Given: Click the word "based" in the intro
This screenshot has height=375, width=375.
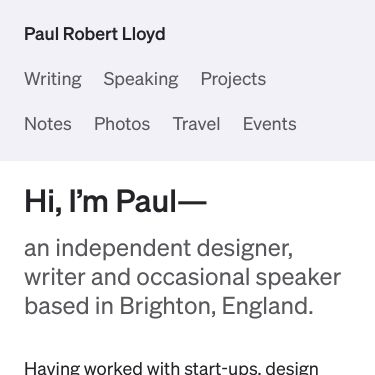Looking at the screenshot, I should coord(57,306).
